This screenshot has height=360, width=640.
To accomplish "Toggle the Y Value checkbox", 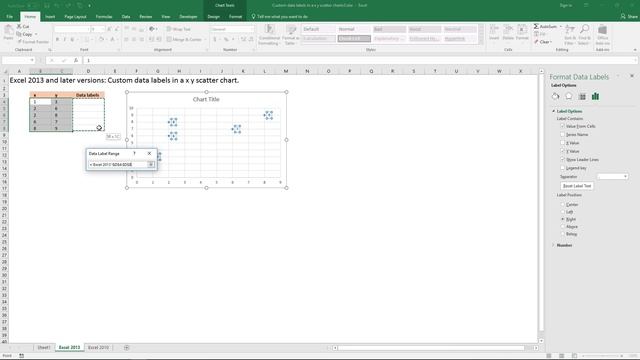I will click(x=562, y=151).
